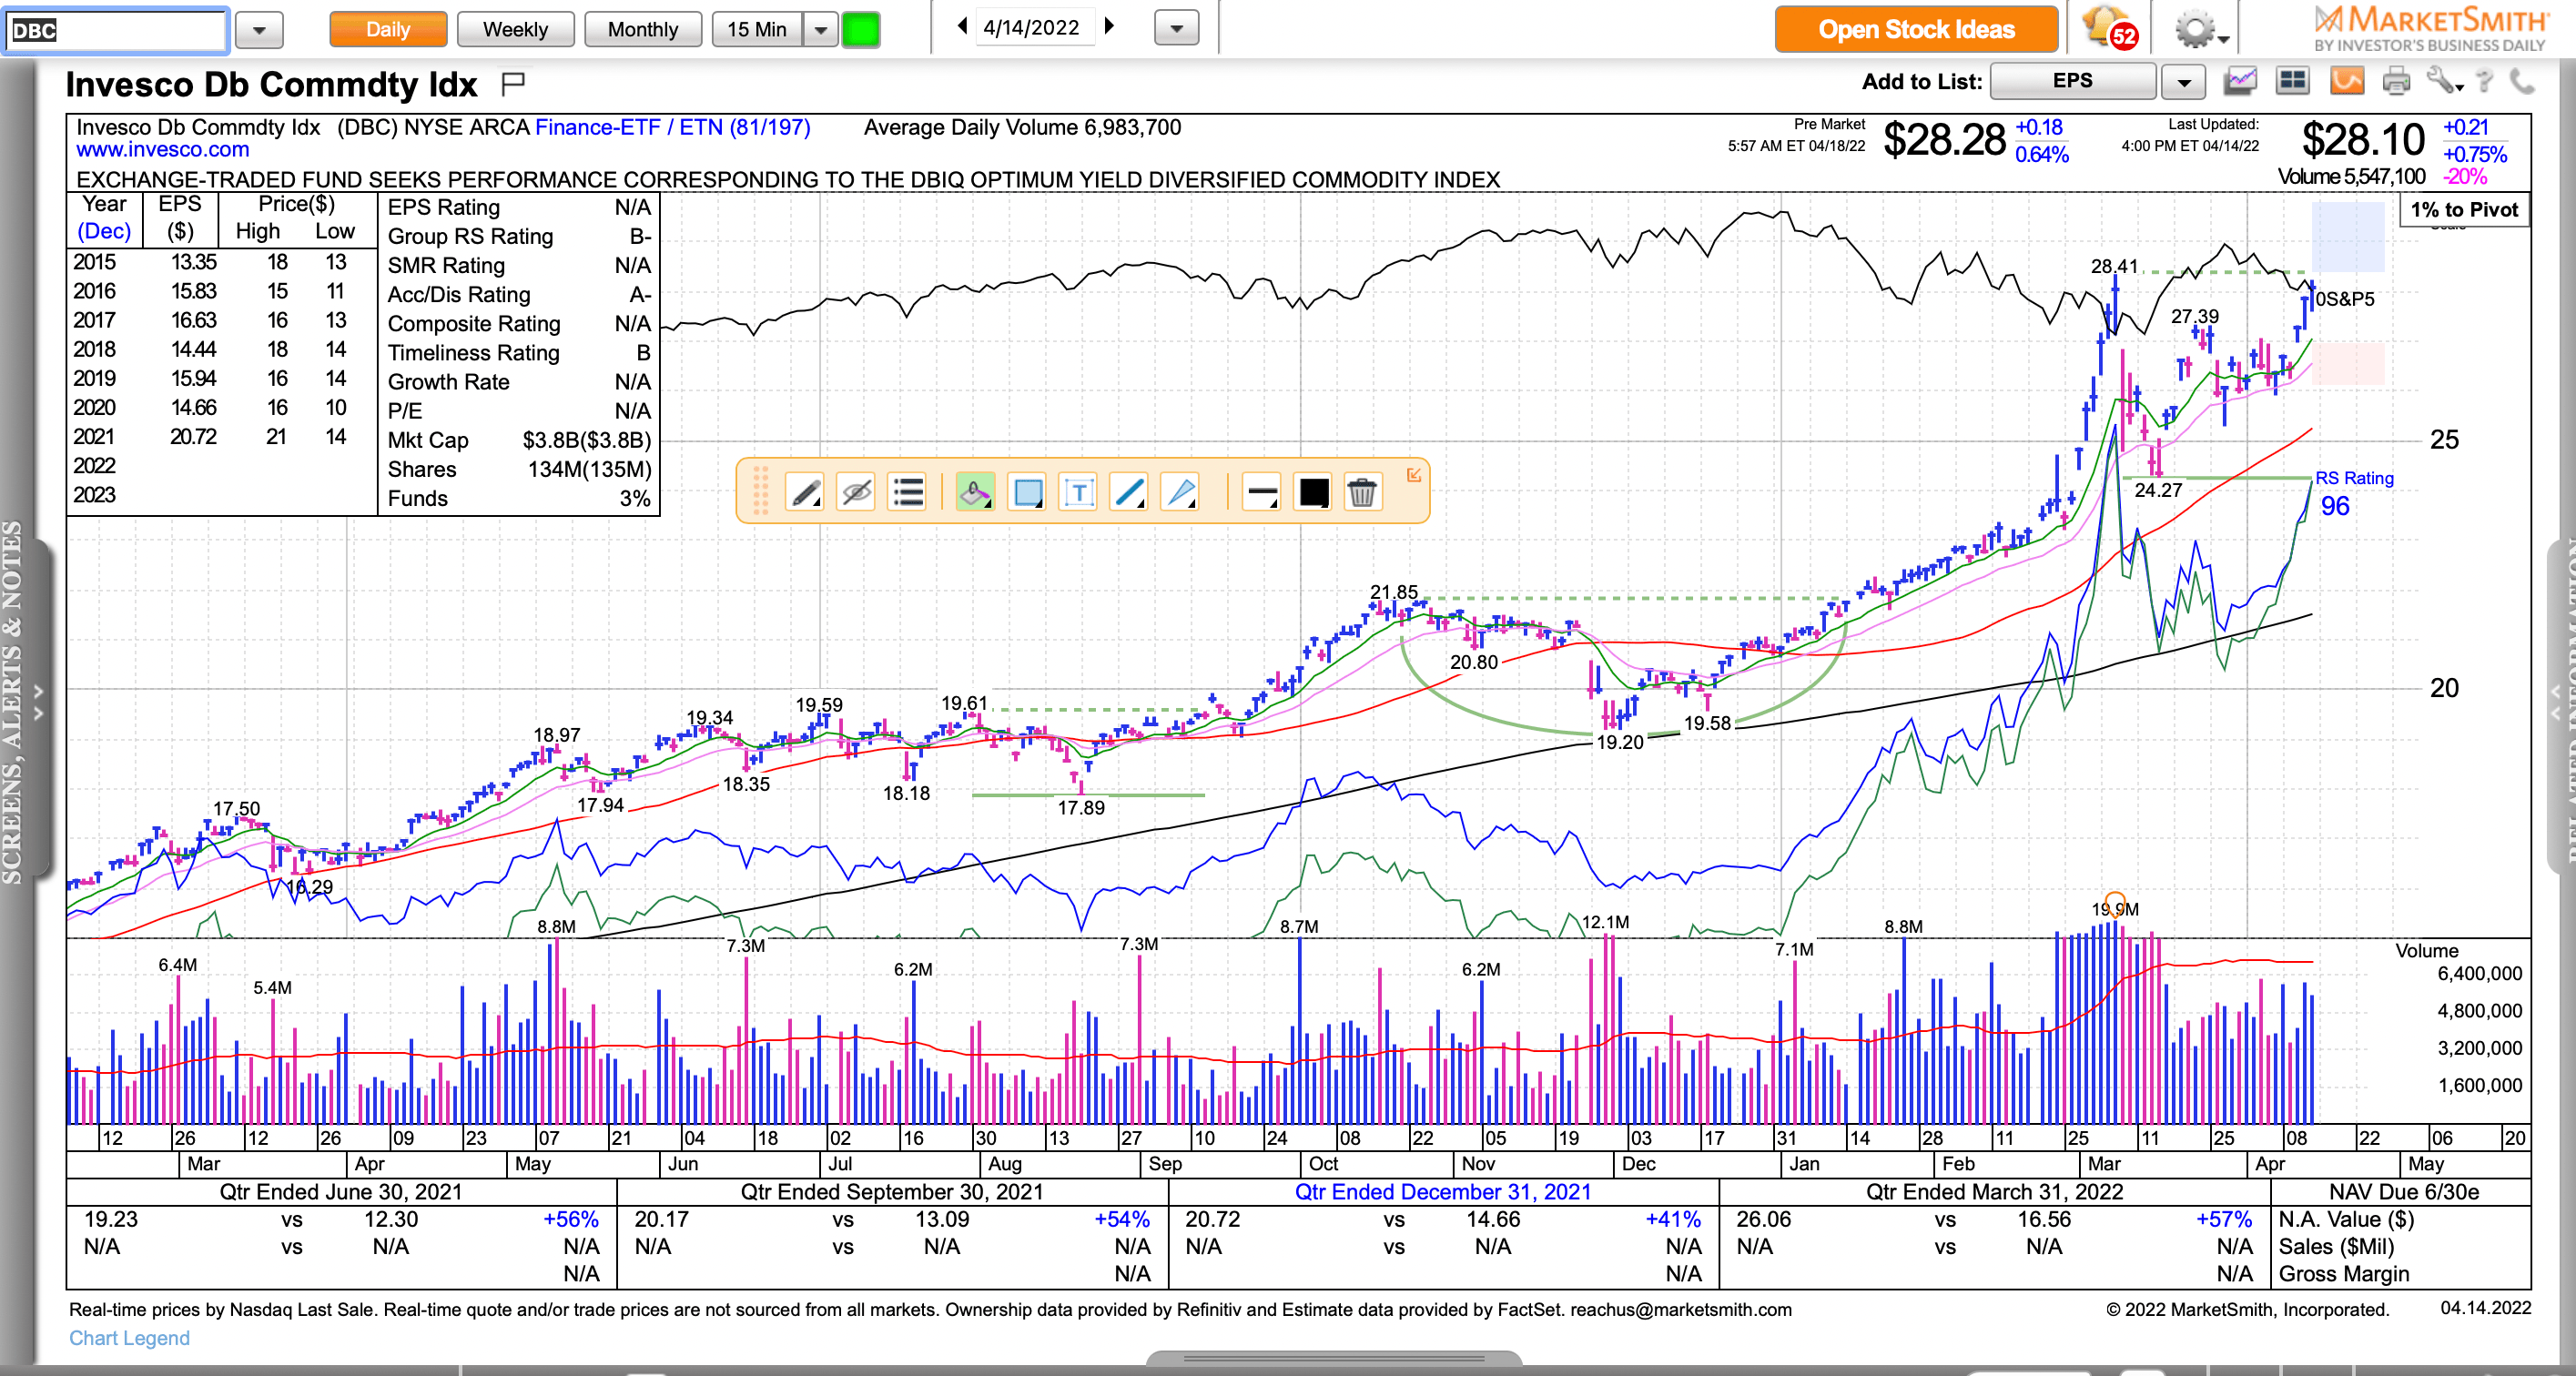This screenshot has height=1376, width=2576.
Task: Click the chart view icon
Action: pyautogui.click(x=2240, y=81)
